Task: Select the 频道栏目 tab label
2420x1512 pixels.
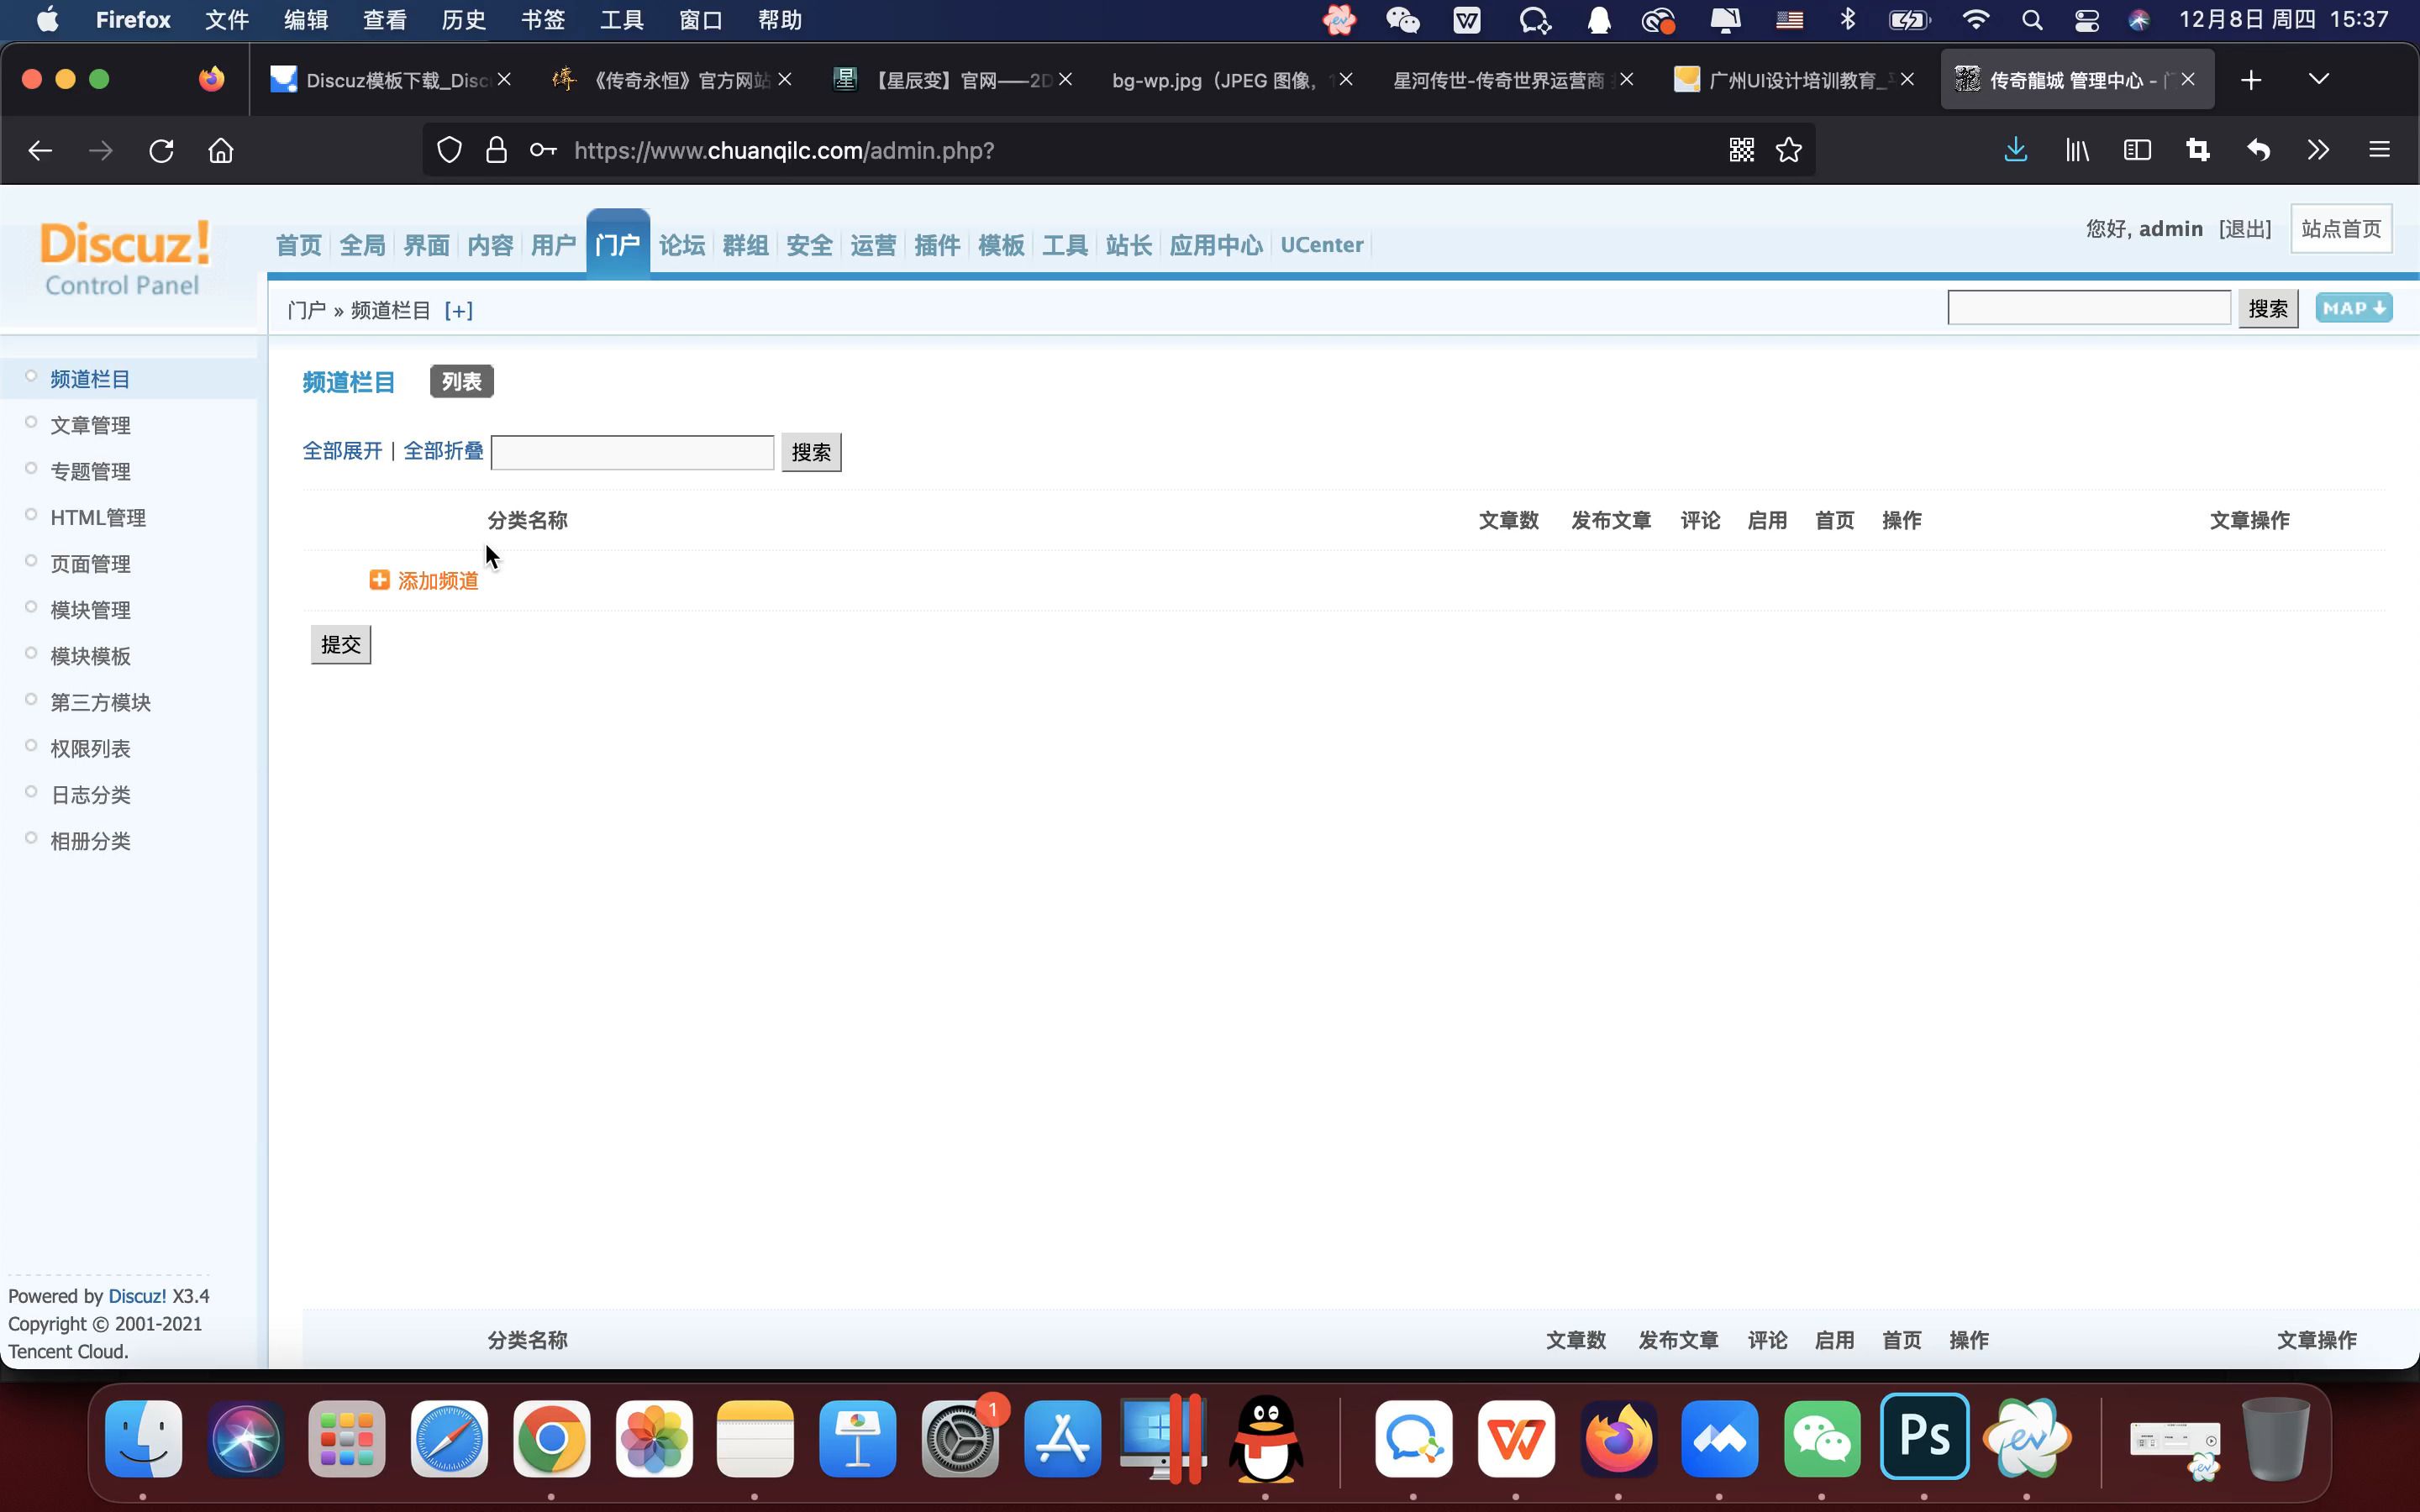Action: [x=349, y=381]
